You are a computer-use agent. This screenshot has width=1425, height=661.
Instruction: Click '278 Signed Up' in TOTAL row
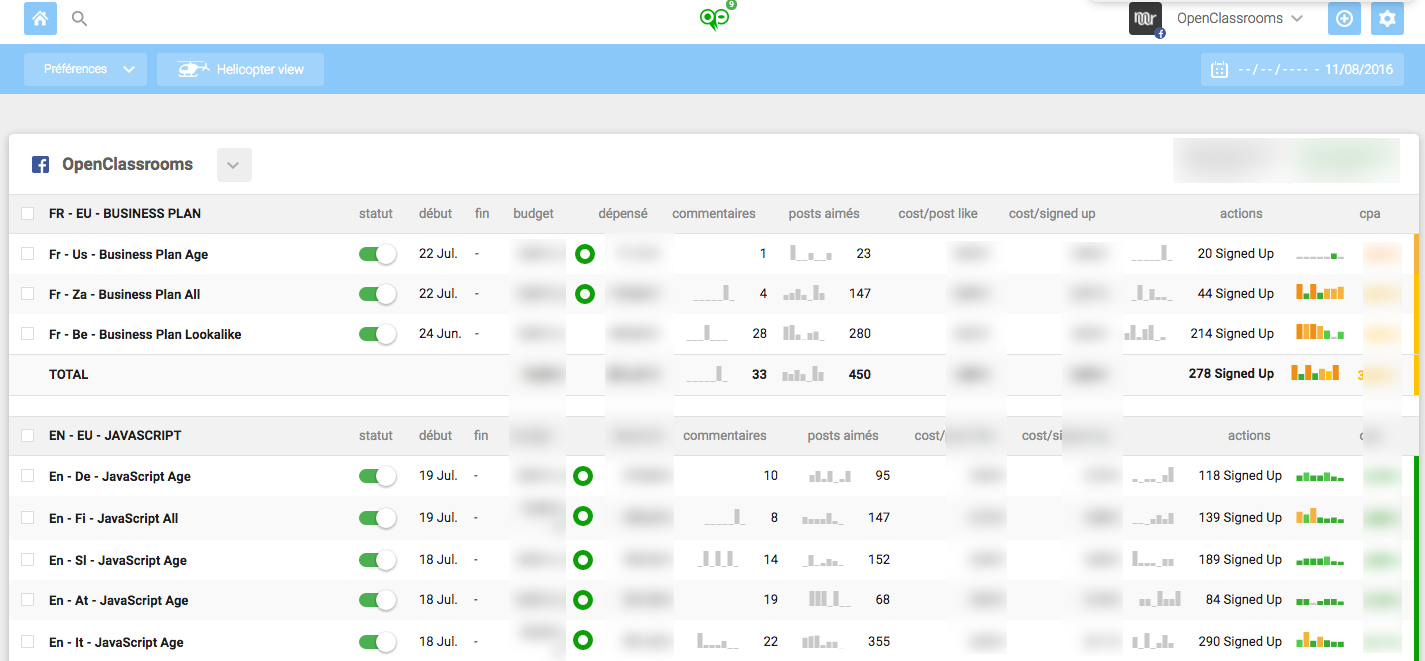pyautogui.click(x=1231, y=373)
